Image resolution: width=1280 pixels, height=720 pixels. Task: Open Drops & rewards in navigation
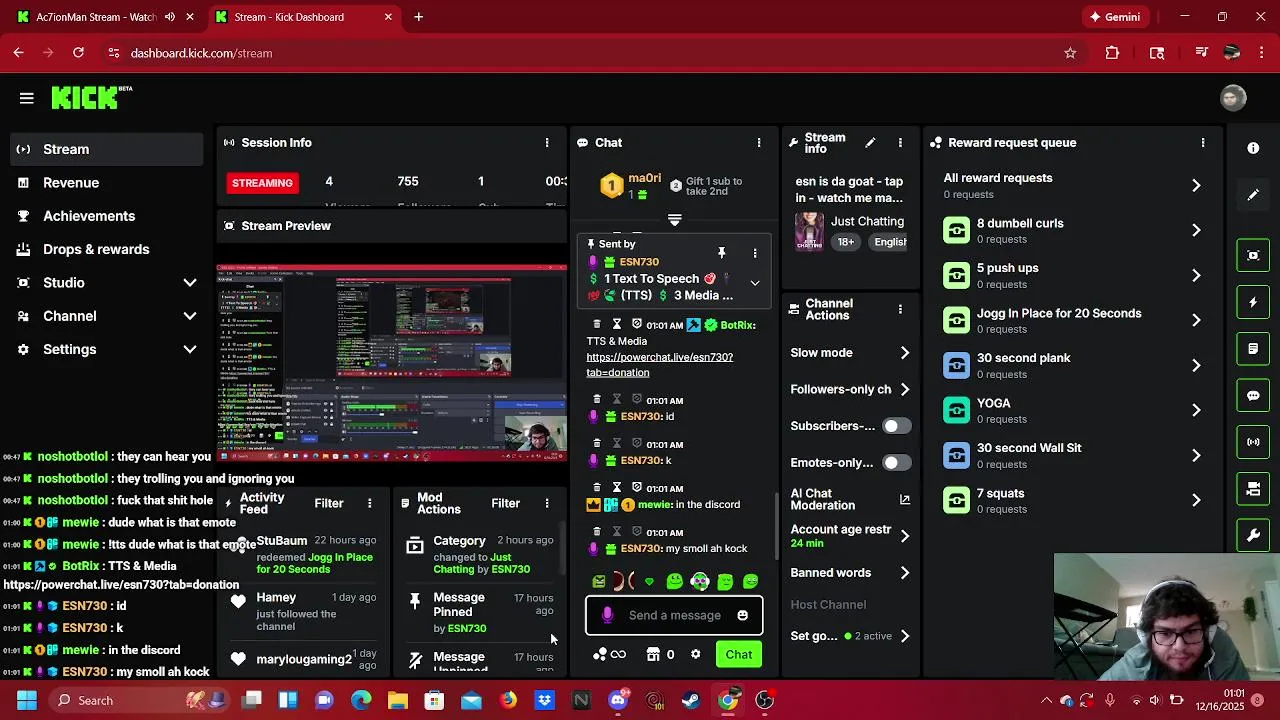[x=106, y=249]
